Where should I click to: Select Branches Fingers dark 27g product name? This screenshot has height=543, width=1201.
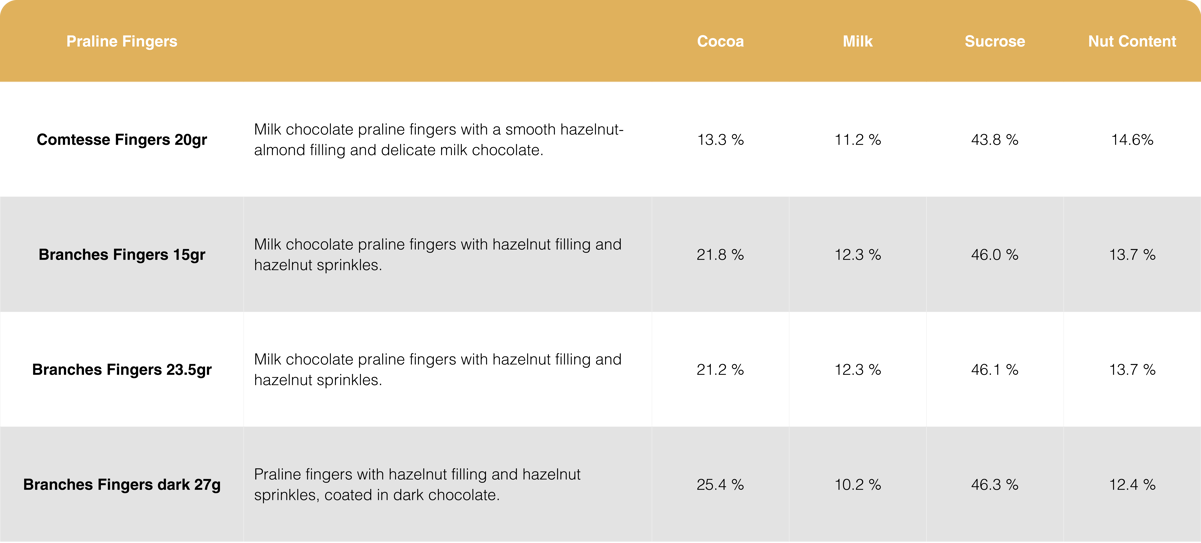tap(122, 485)
